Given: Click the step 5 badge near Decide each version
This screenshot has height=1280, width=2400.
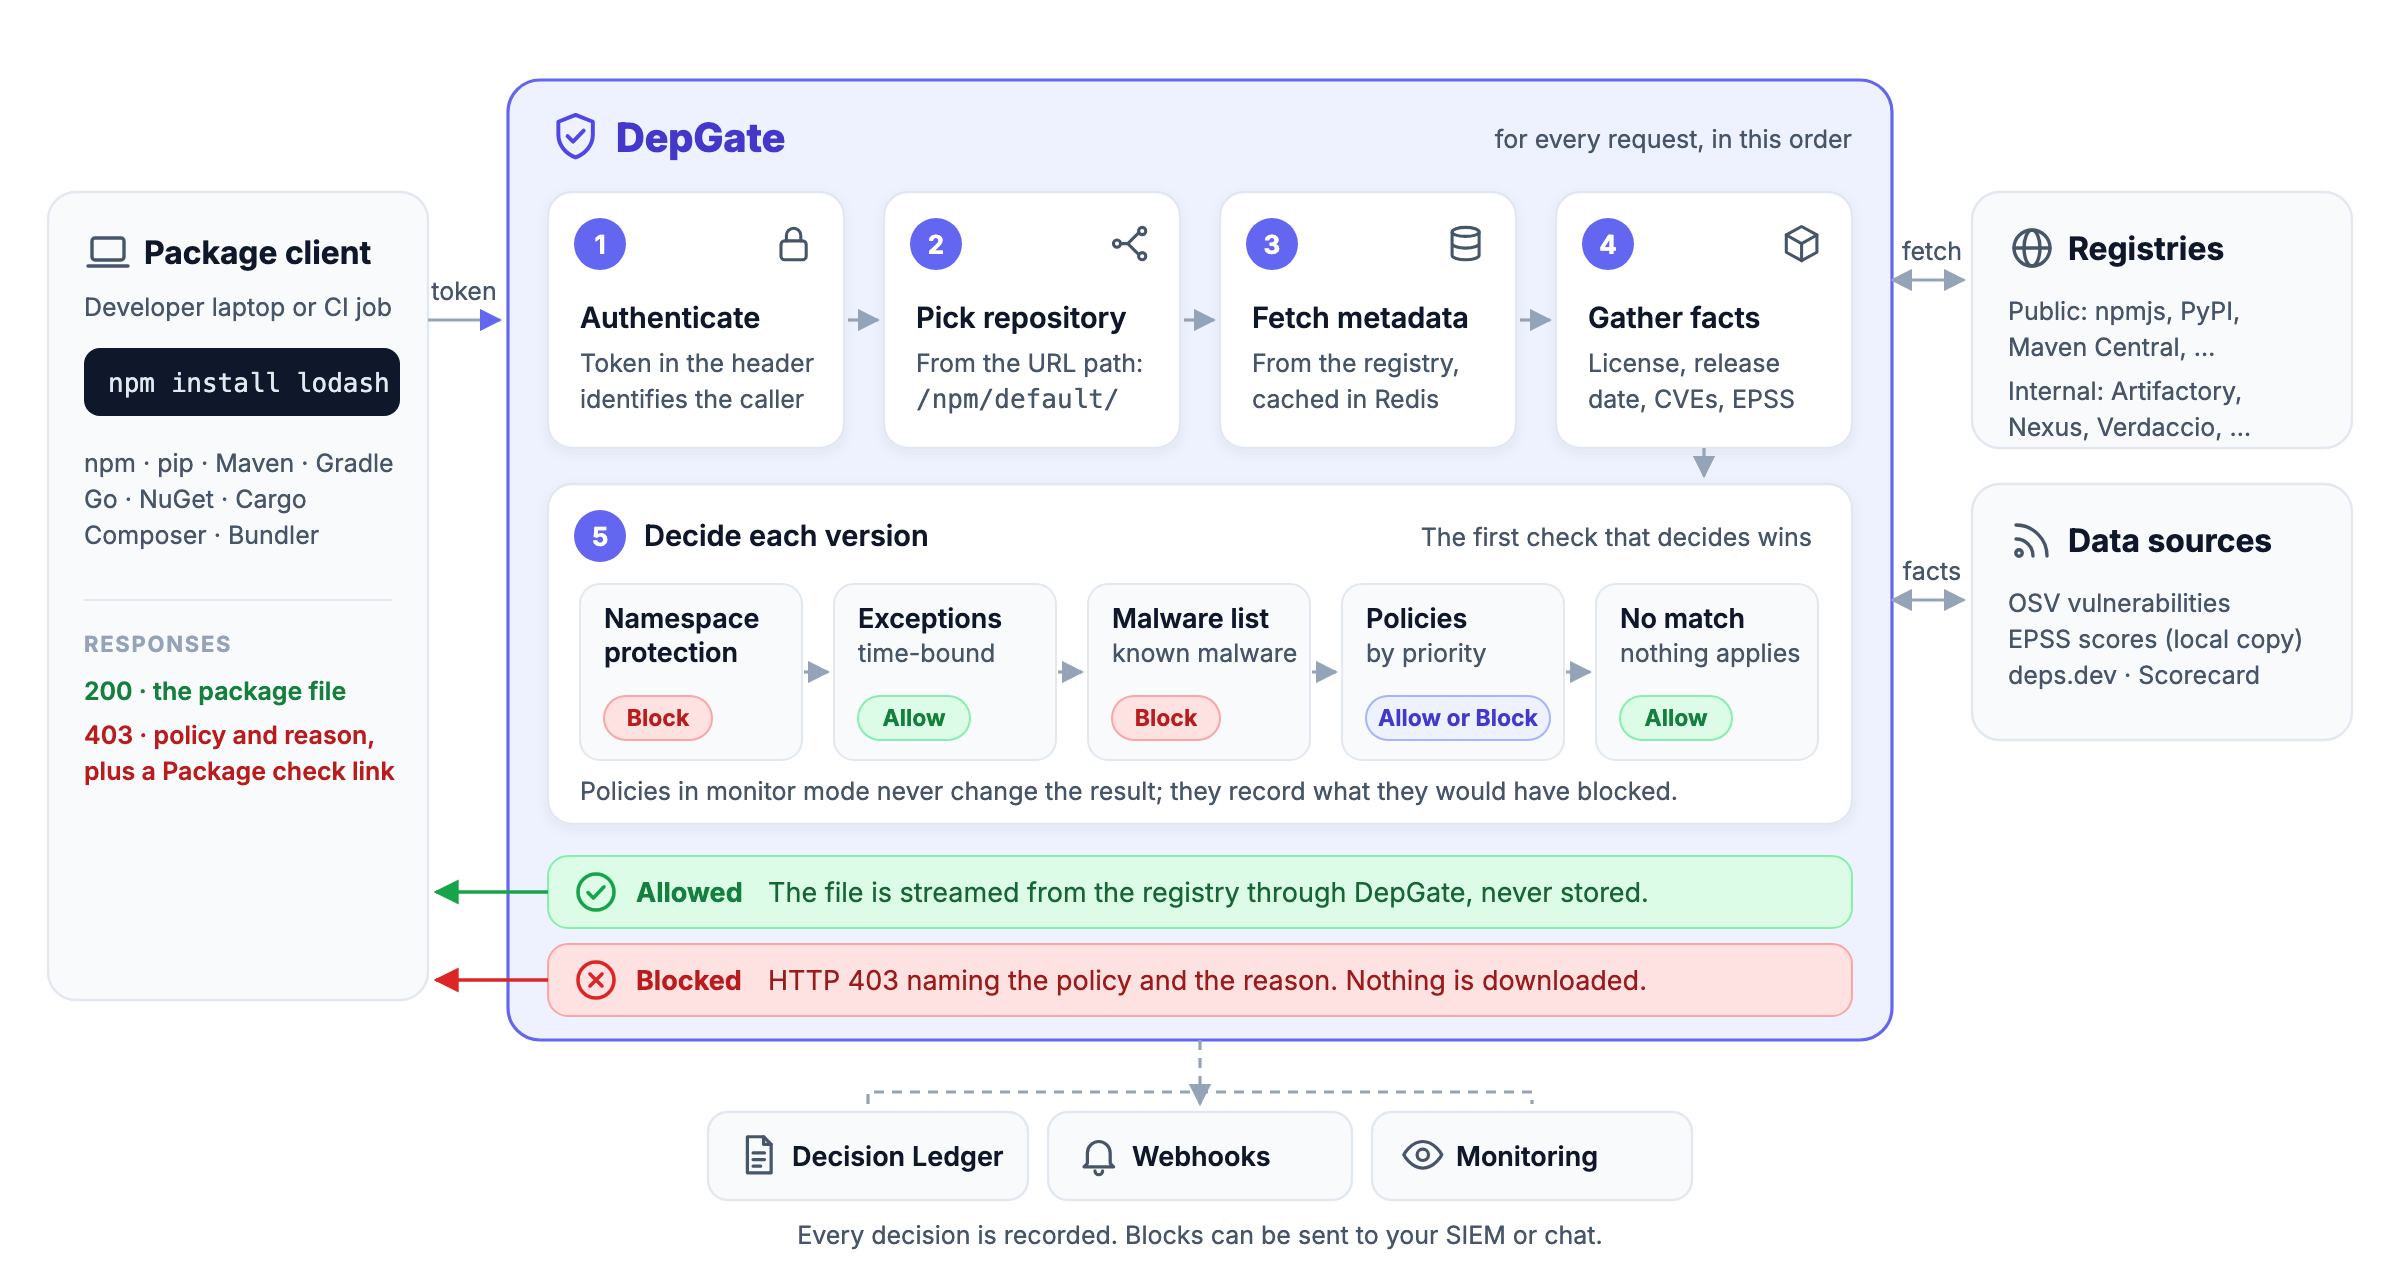Looking at the screenshot, I should click(600, 536).
